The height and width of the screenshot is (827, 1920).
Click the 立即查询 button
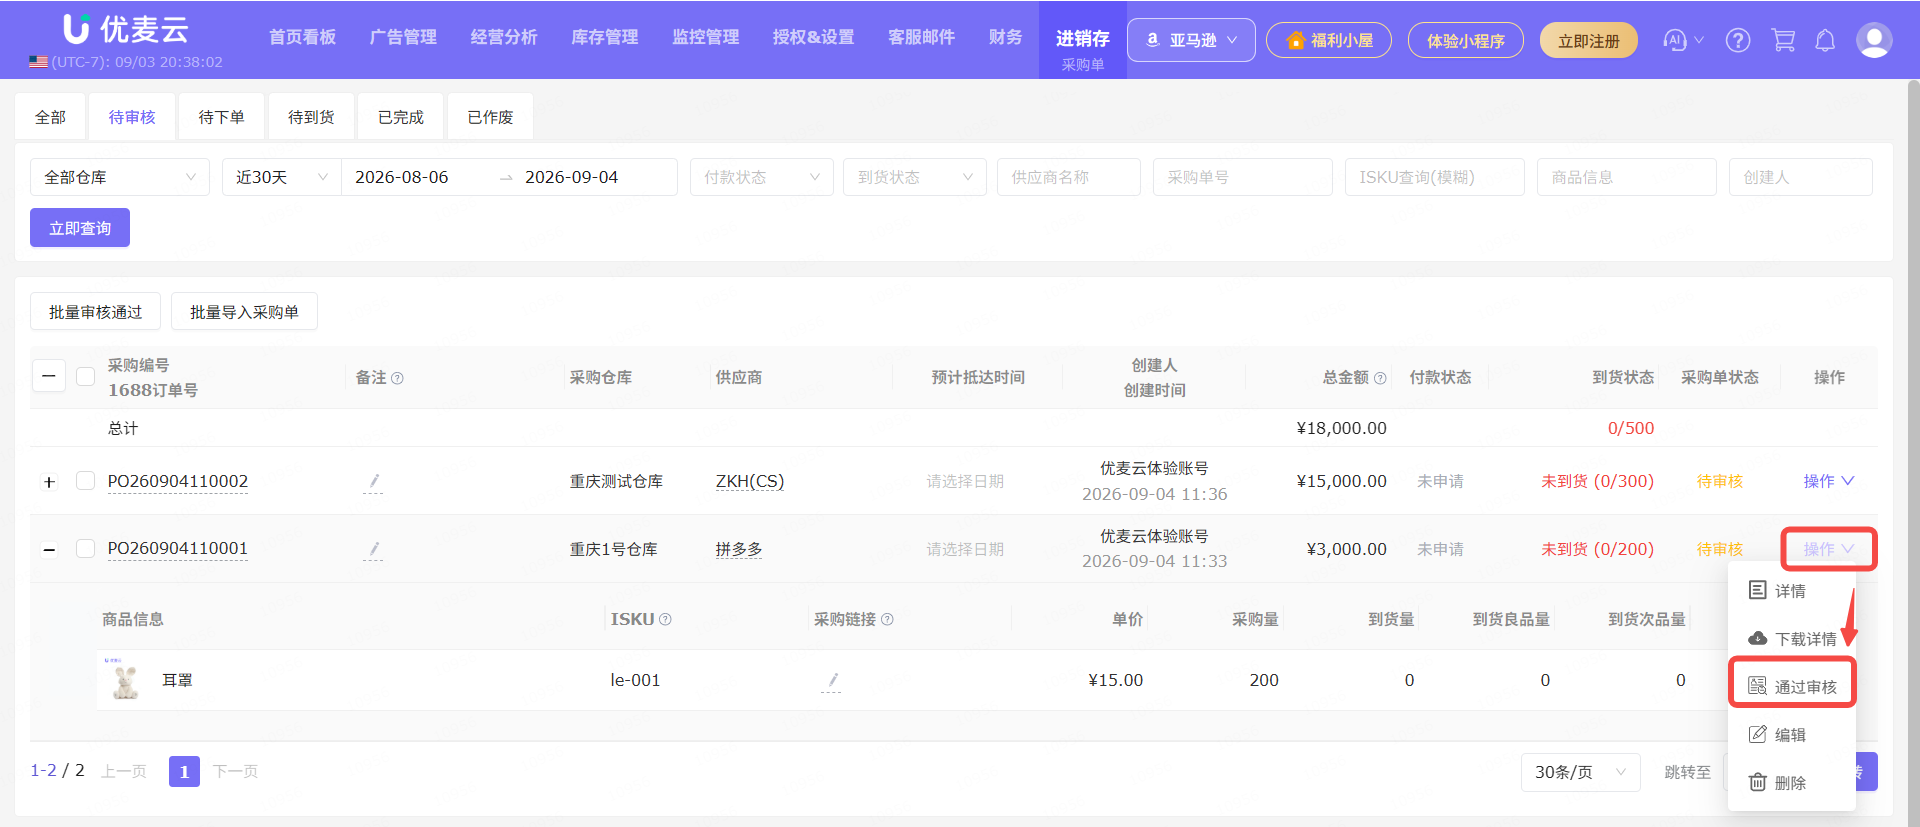click(x=80, y=228)
